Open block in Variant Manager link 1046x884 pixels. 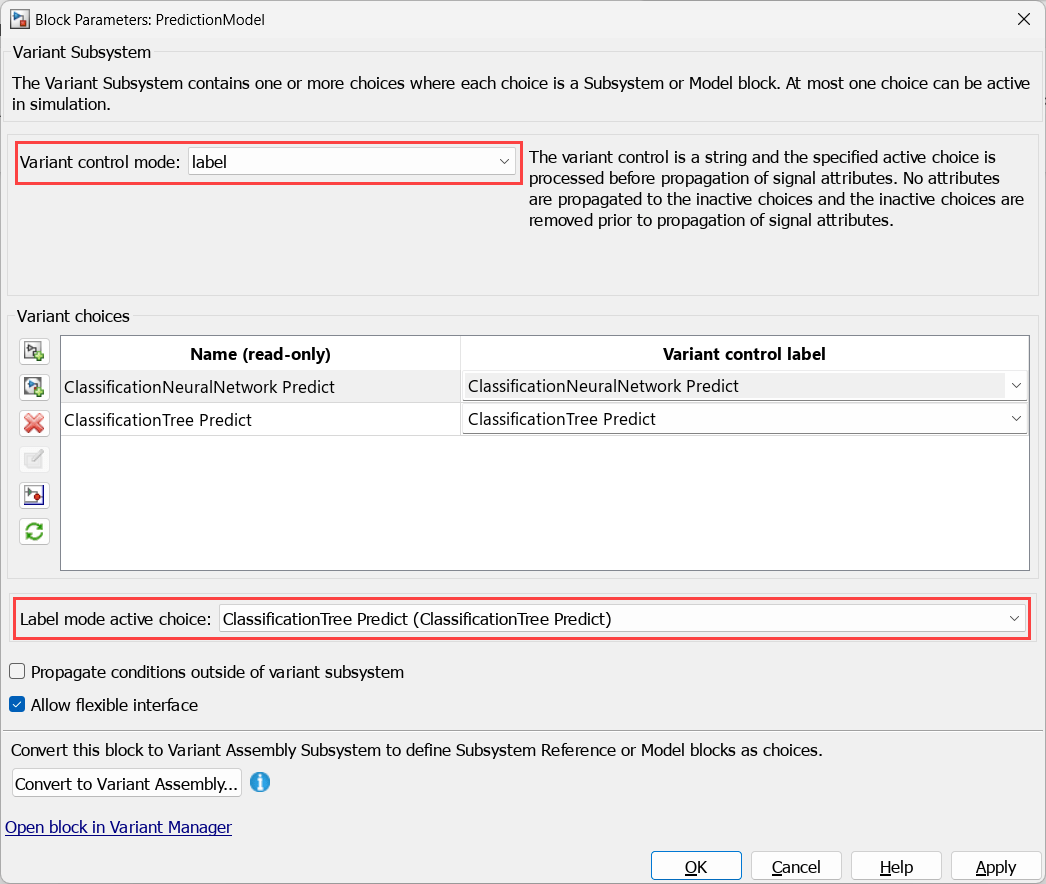pyautogui.click(x=119, y=827)
